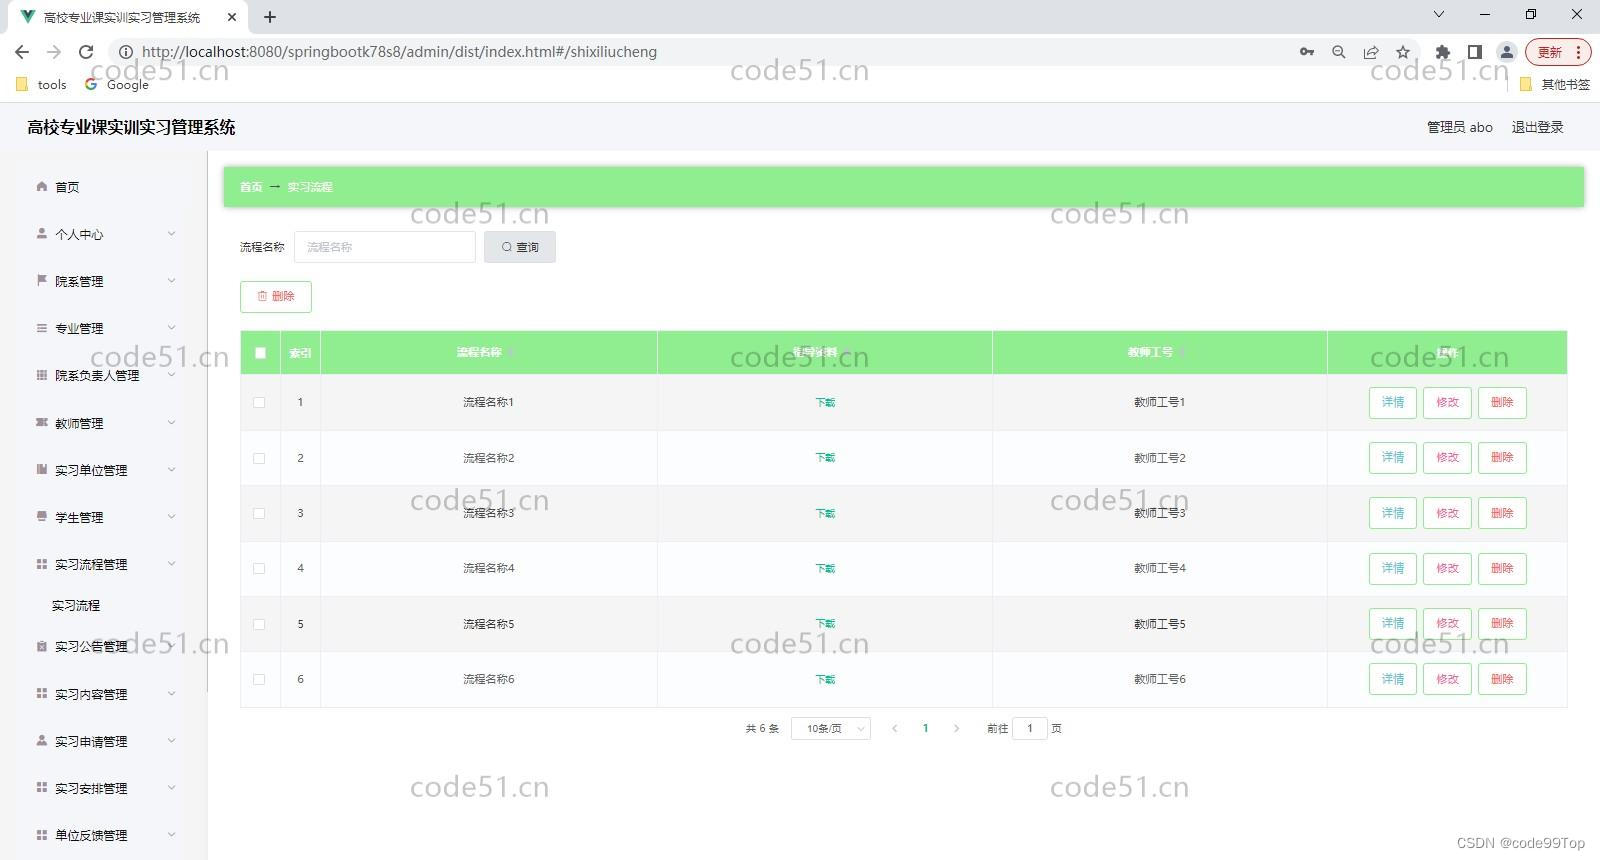Click 退出登录 in the top bar

click(1537, 127)
